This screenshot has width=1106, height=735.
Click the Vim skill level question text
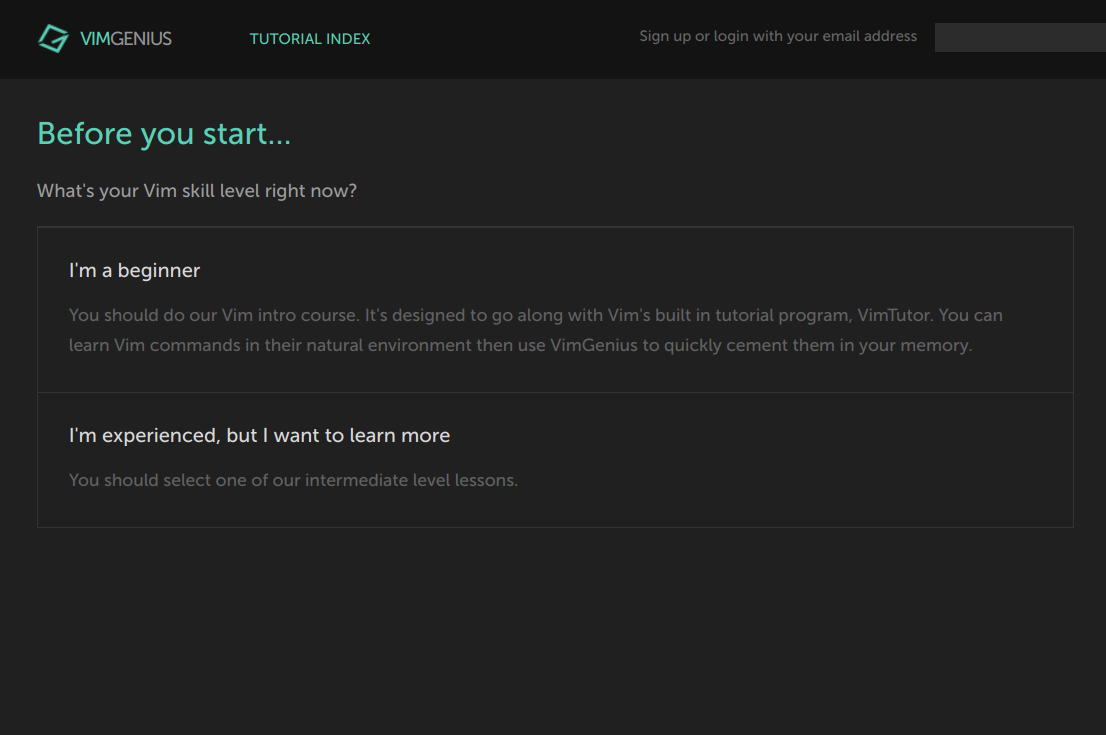(197, 190)
